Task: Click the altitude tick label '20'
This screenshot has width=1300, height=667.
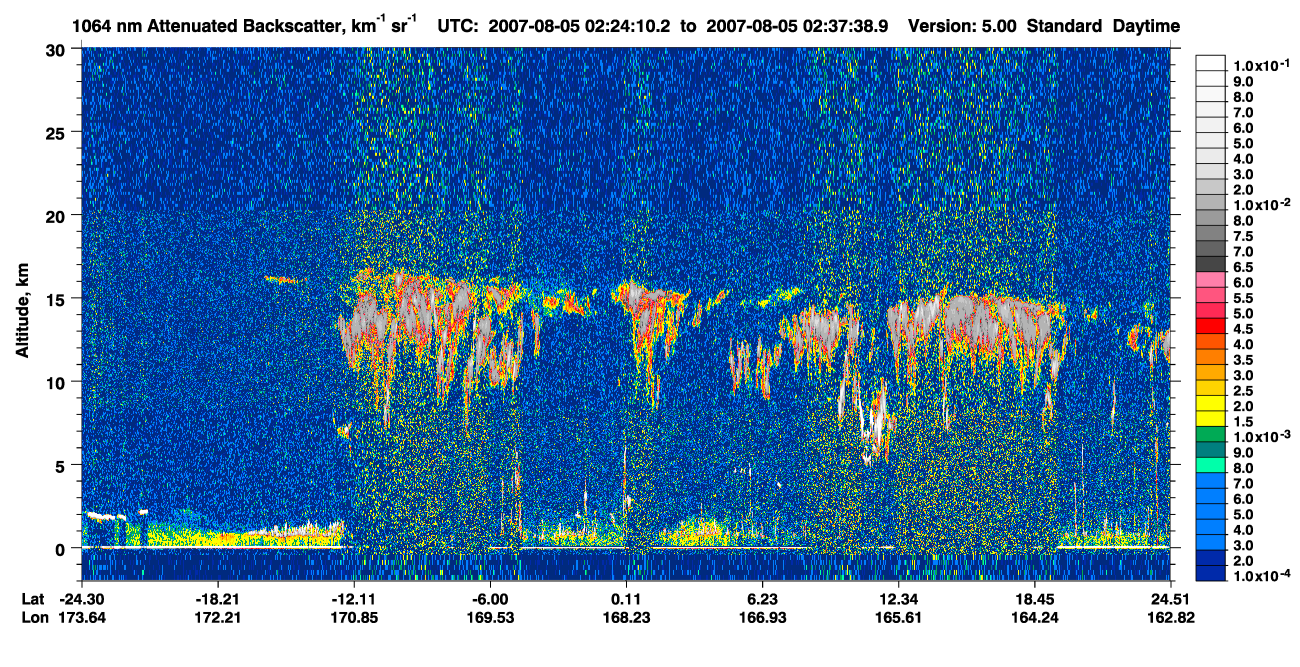Action: pyautogui.click(x=58, y=215)
